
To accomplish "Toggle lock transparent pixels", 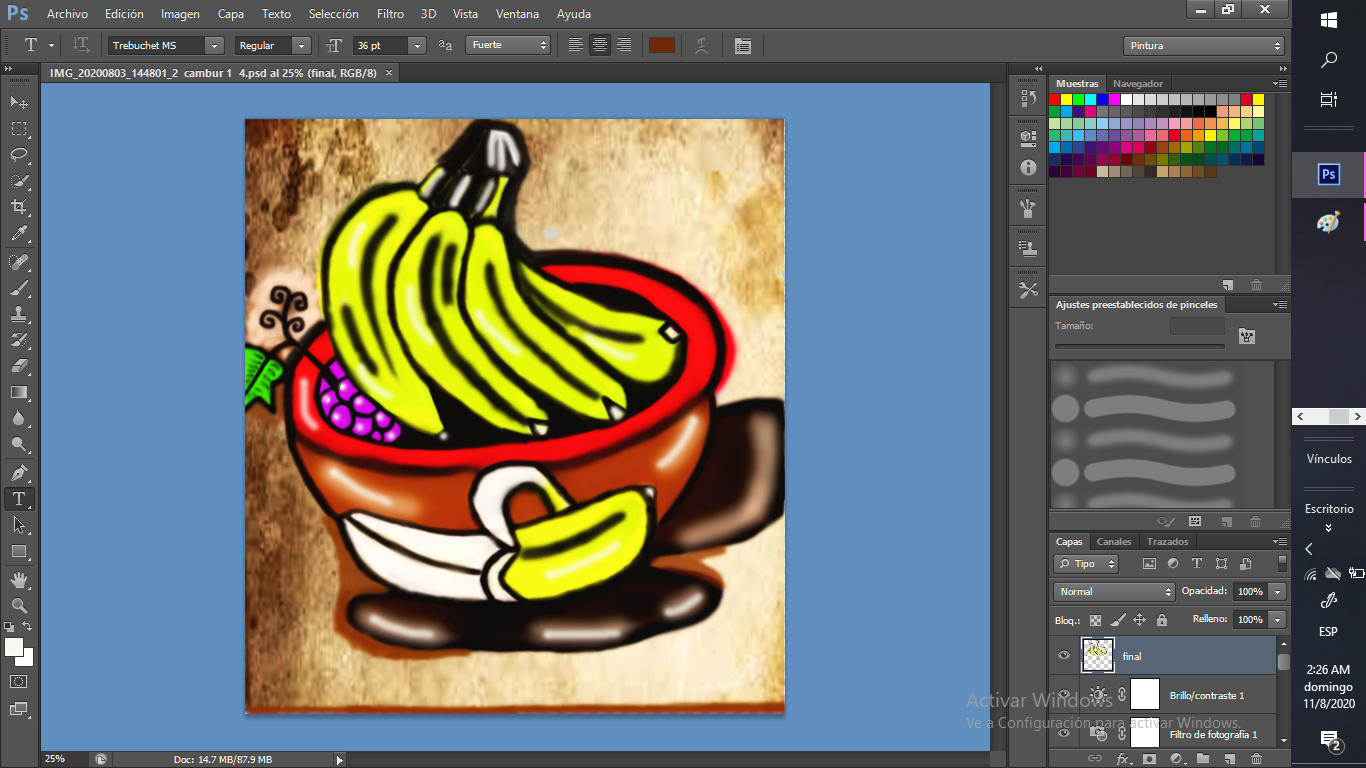I will point(1095,620).
